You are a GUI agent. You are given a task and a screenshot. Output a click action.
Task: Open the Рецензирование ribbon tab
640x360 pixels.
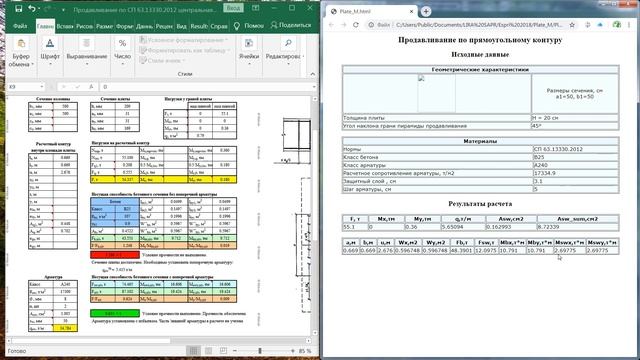[x=164, y=26]
